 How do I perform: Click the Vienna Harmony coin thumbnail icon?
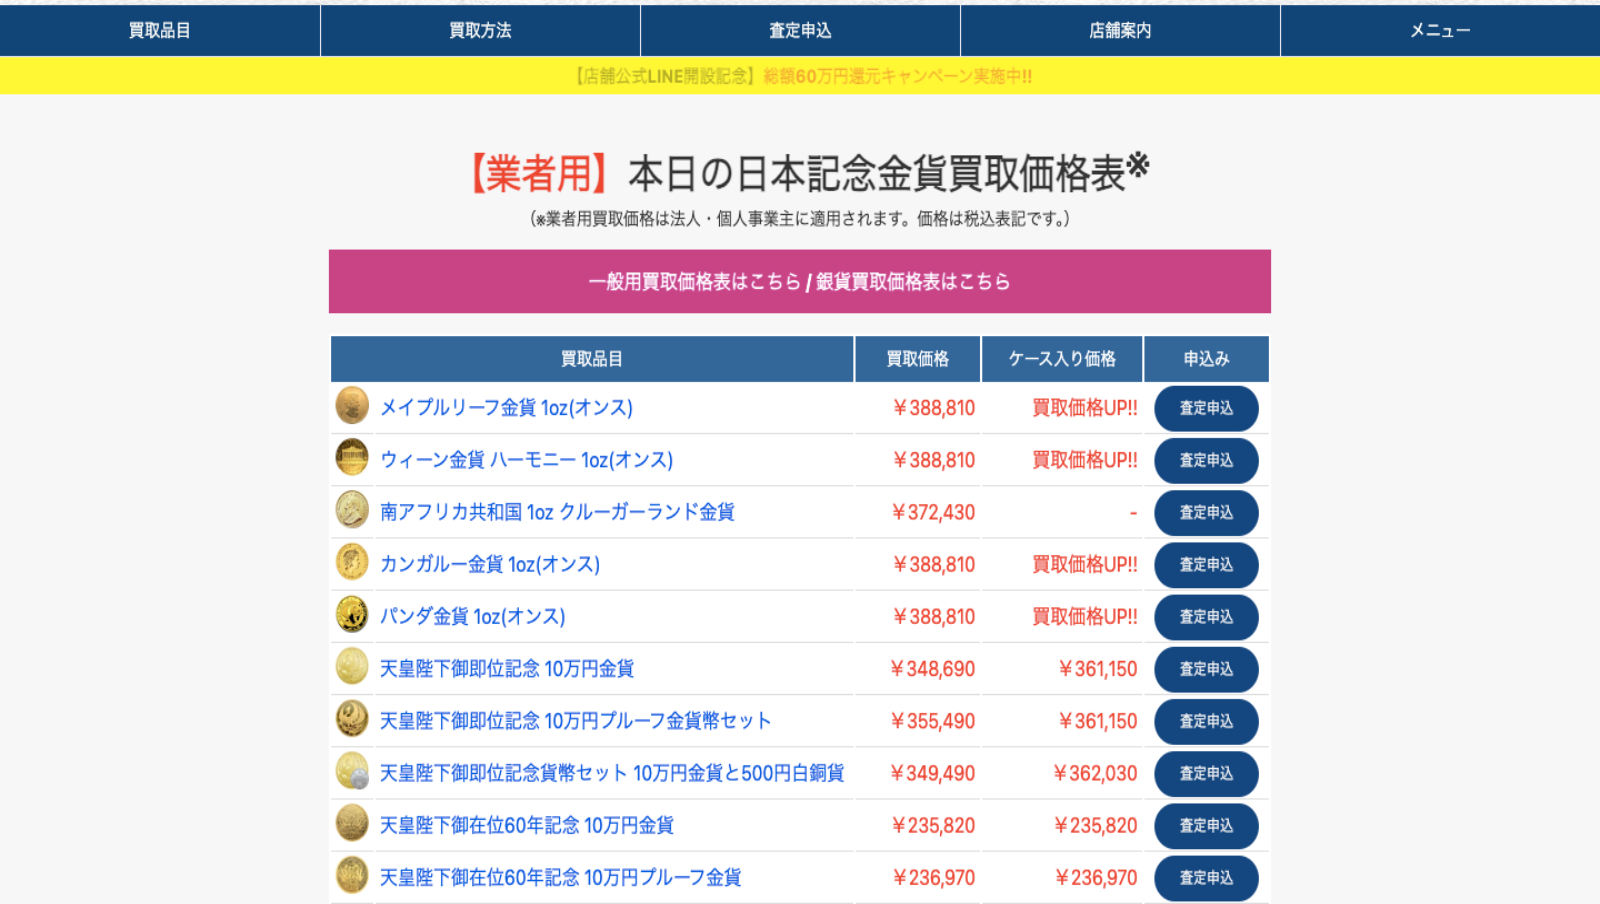pyautogui.click(x=352, y=458)
